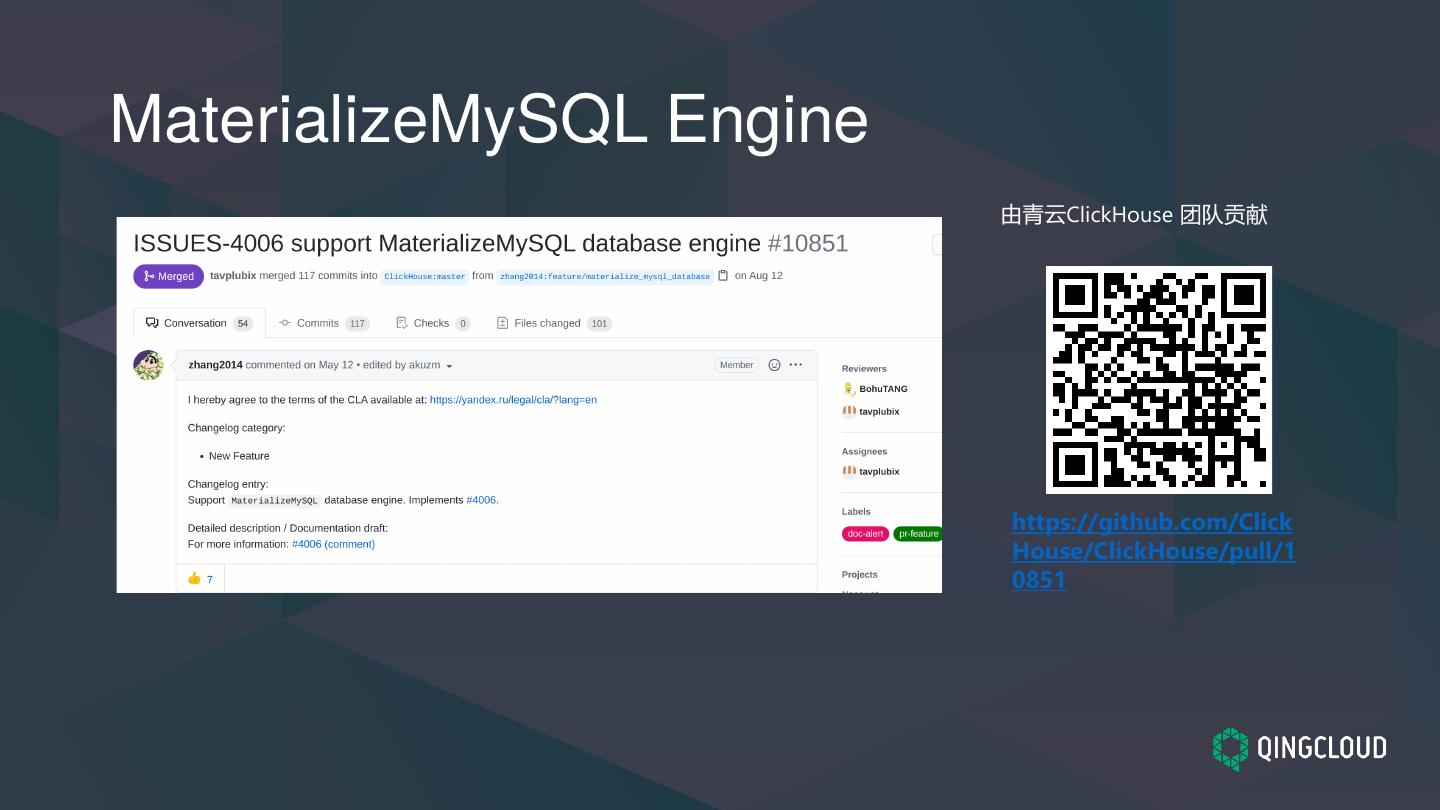Click the "由青云ClickHouse 团队贡献" caption
The width and height of the screenshot is (1440, 810).
pyautogui.click(x=1134, y=215)
